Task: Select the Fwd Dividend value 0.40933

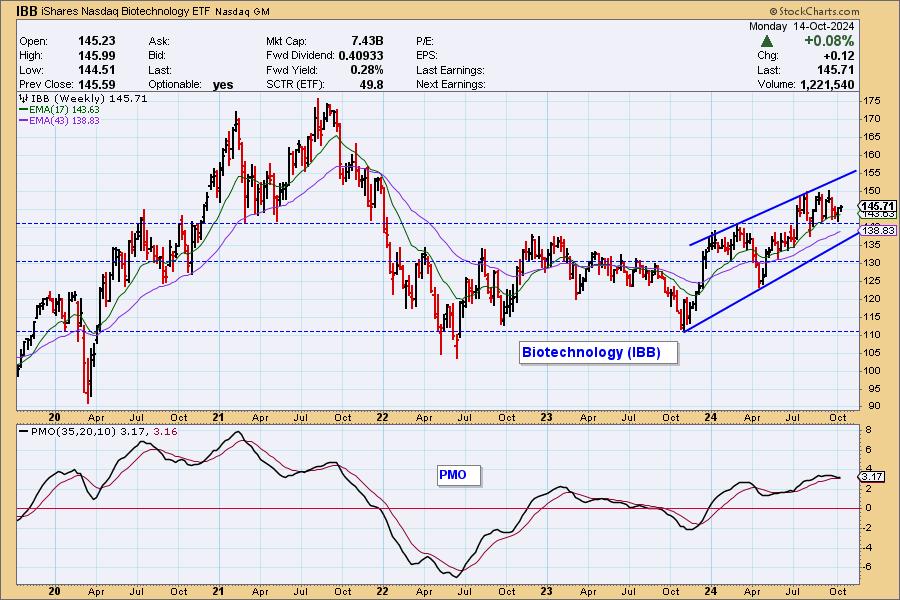Action: tap(361, 56)
